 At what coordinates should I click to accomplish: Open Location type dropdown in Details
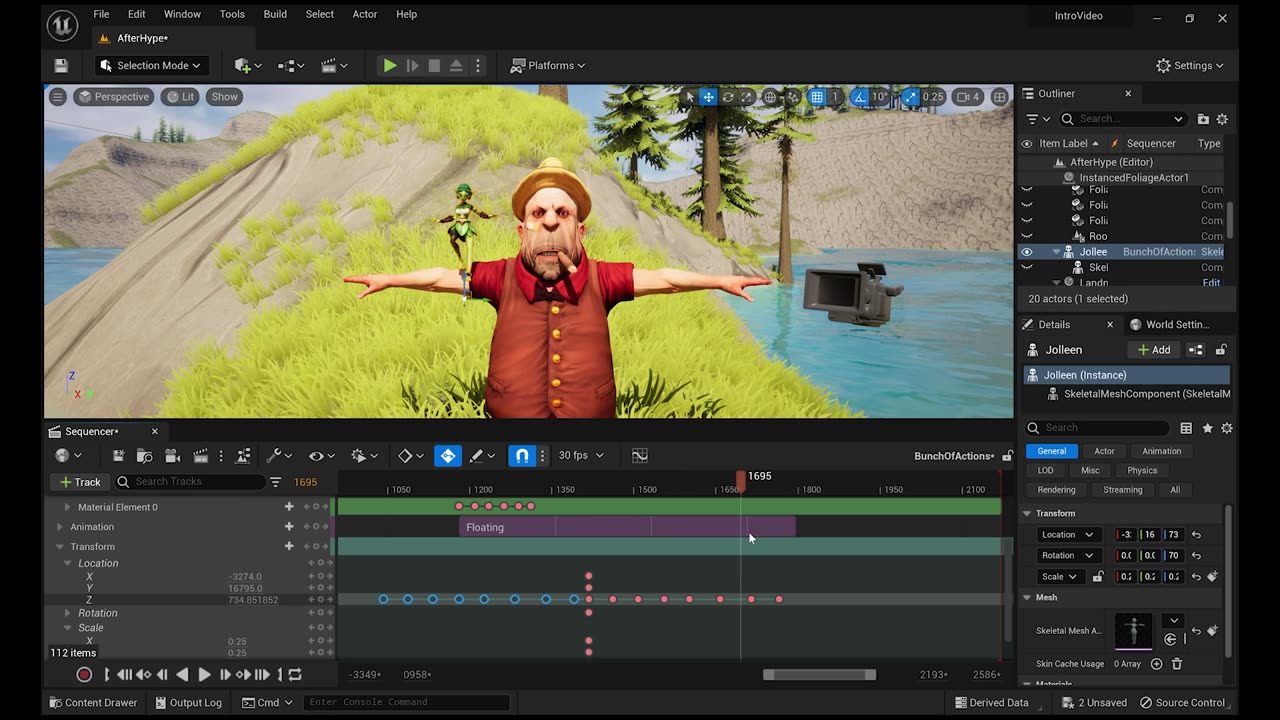coord(1068,535)
